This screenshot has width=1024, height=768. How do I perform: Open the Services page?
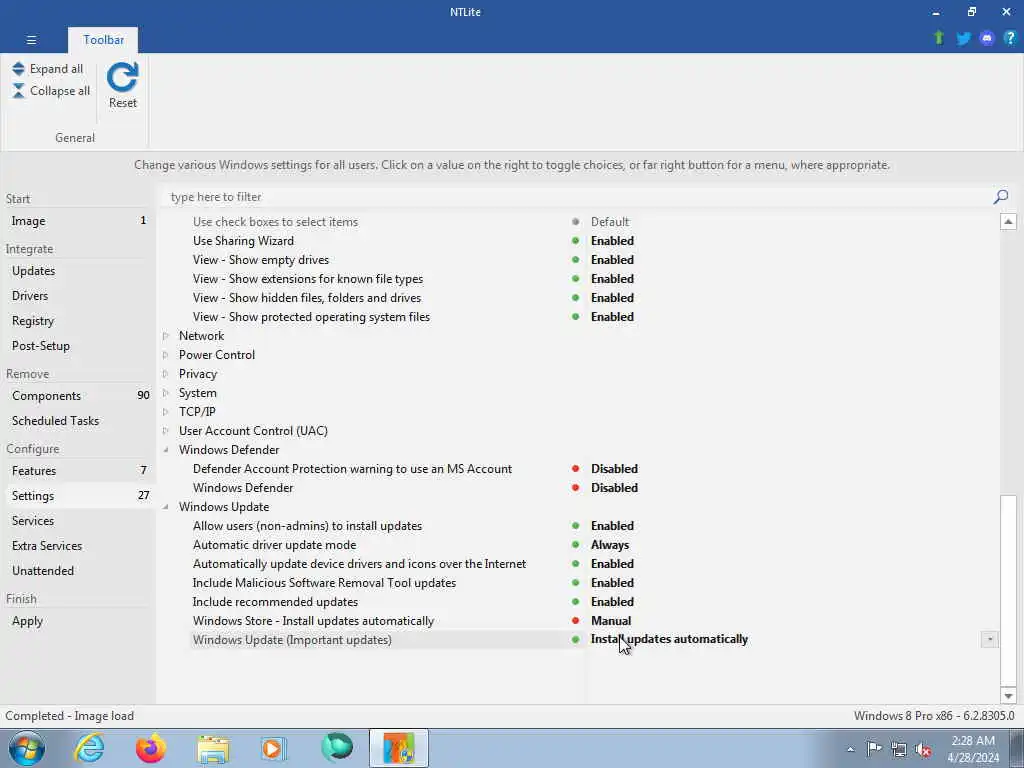point(78,520)
